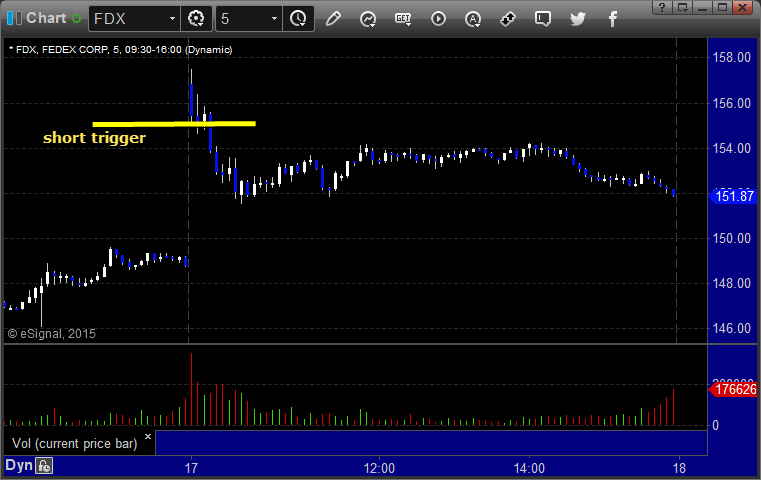The image size is (761, 480).
Task: Toggle the lock icon beside Dyn
Action: [x=44, y=466]
